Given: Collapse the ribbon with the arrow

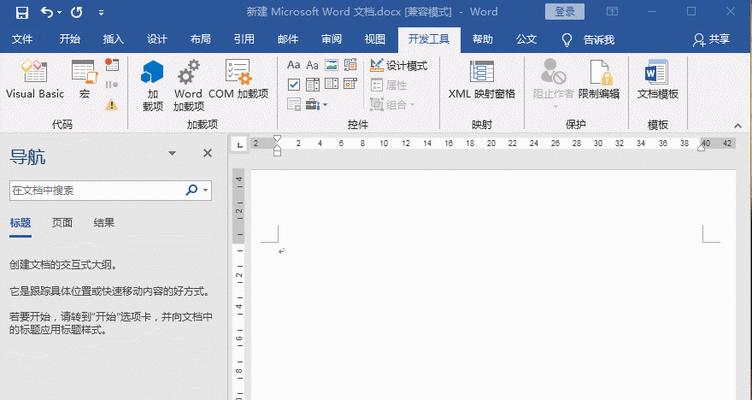Looking at the screenshot, I should 738,126.
